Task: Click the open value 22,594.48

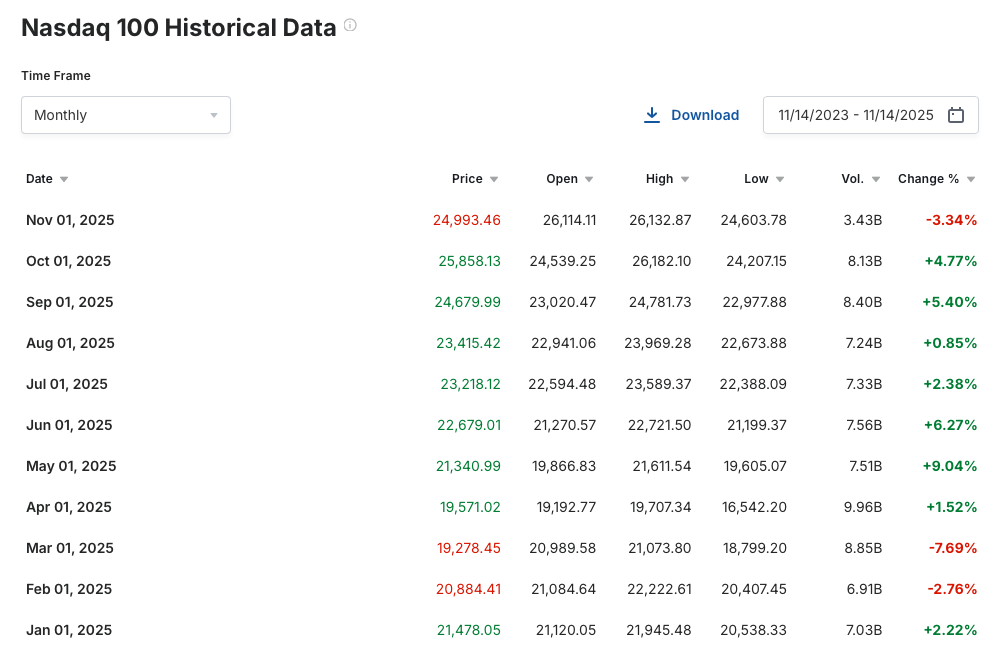Action: point(562,384)
